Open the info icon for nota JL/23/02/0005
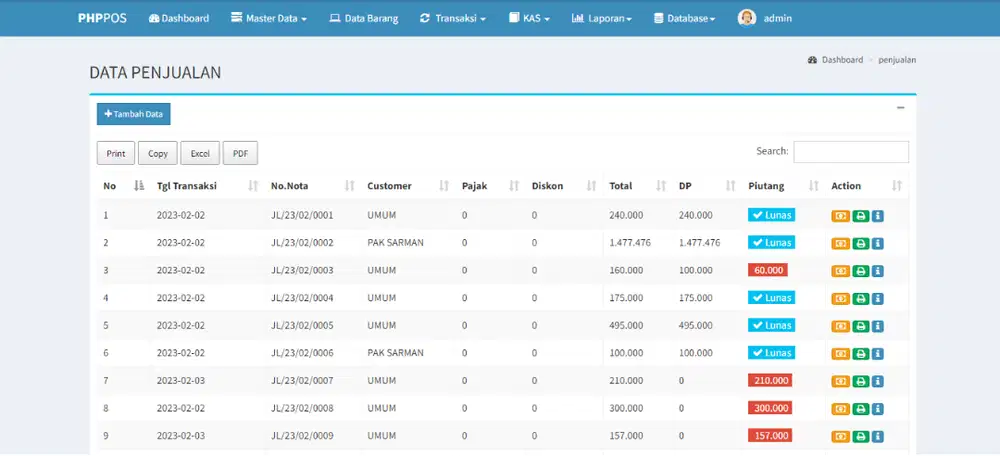The width and height of the screenshot is (1000, 456). click(878, 326)
